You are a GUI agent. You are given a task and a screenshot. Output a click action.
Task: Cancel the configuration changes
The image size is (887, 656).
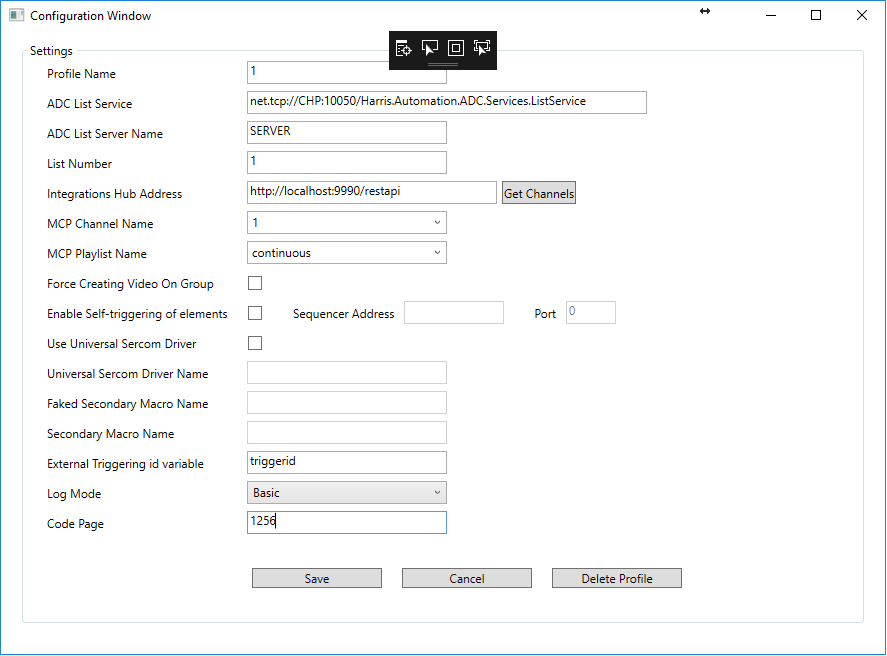pos(466,578)
